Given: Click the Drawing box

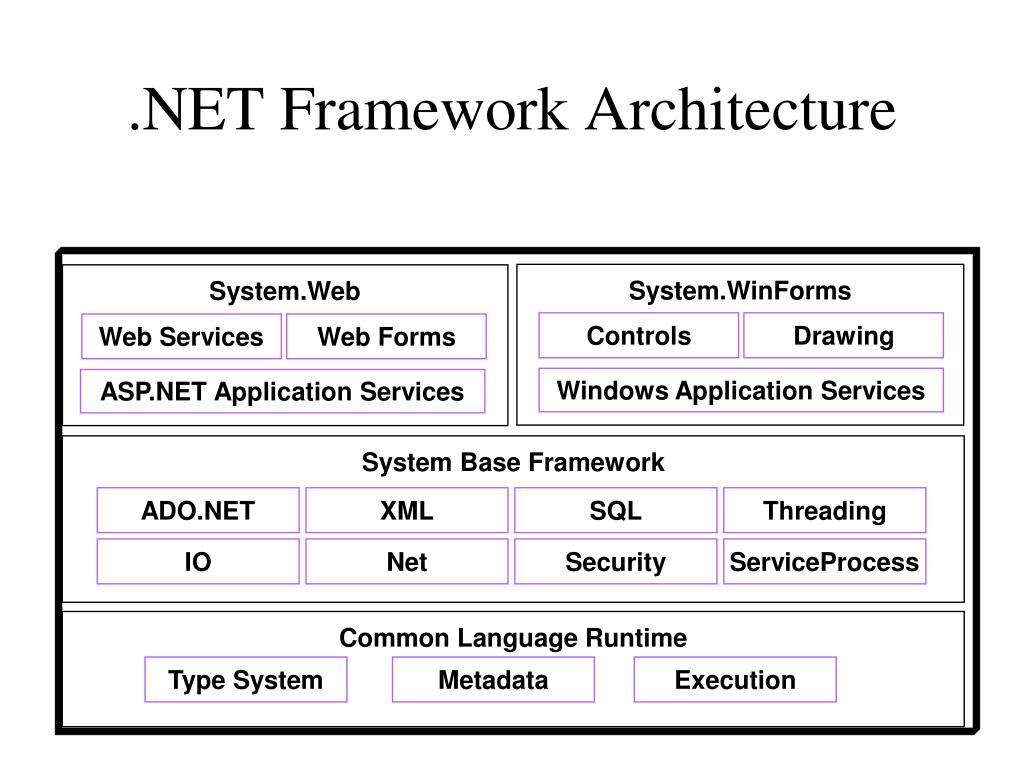Looking at the screenshot, I should (x=844, y=336).
